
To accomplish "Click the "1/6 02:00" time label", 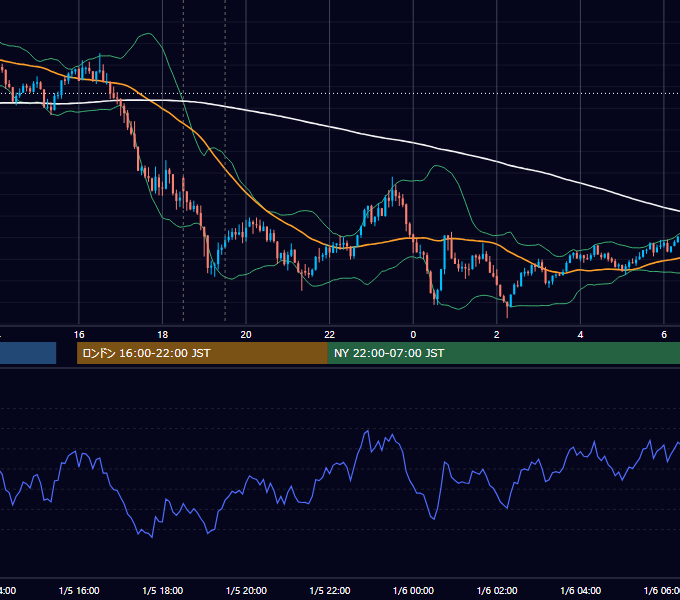I will [497, 590].
